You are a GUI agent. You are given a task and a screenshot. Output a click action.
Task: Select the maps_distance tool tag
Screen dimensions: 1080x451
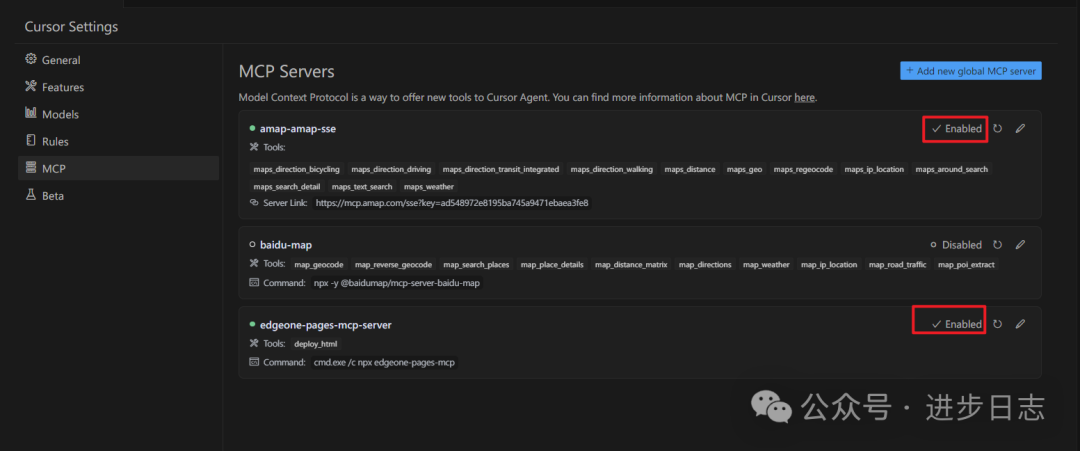tap(690, 169)
